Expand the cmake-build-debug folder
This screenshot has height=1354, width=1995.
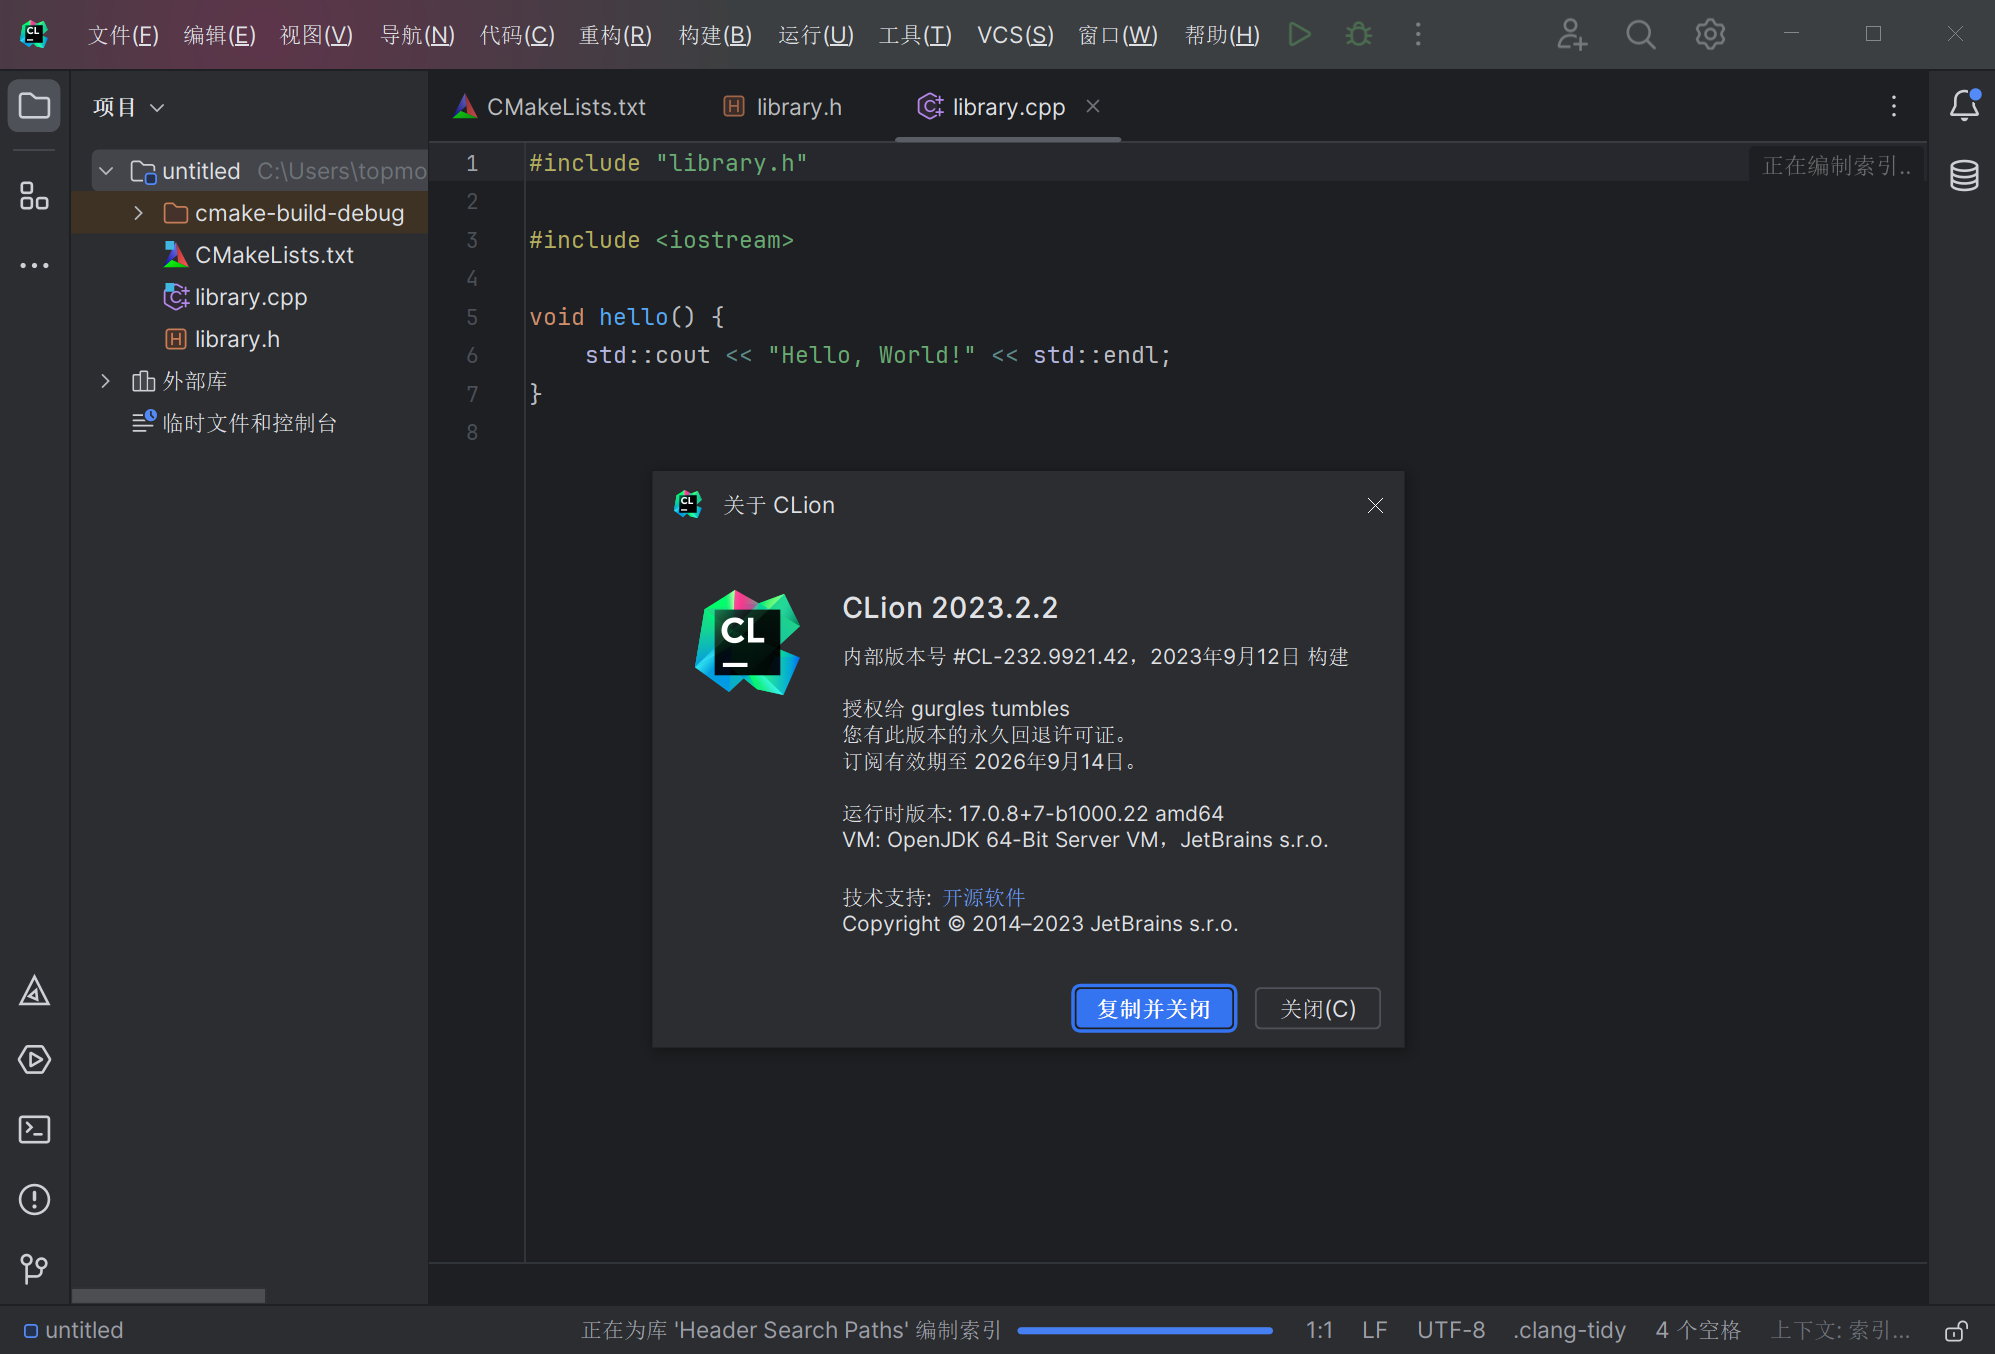click(138, 213)
